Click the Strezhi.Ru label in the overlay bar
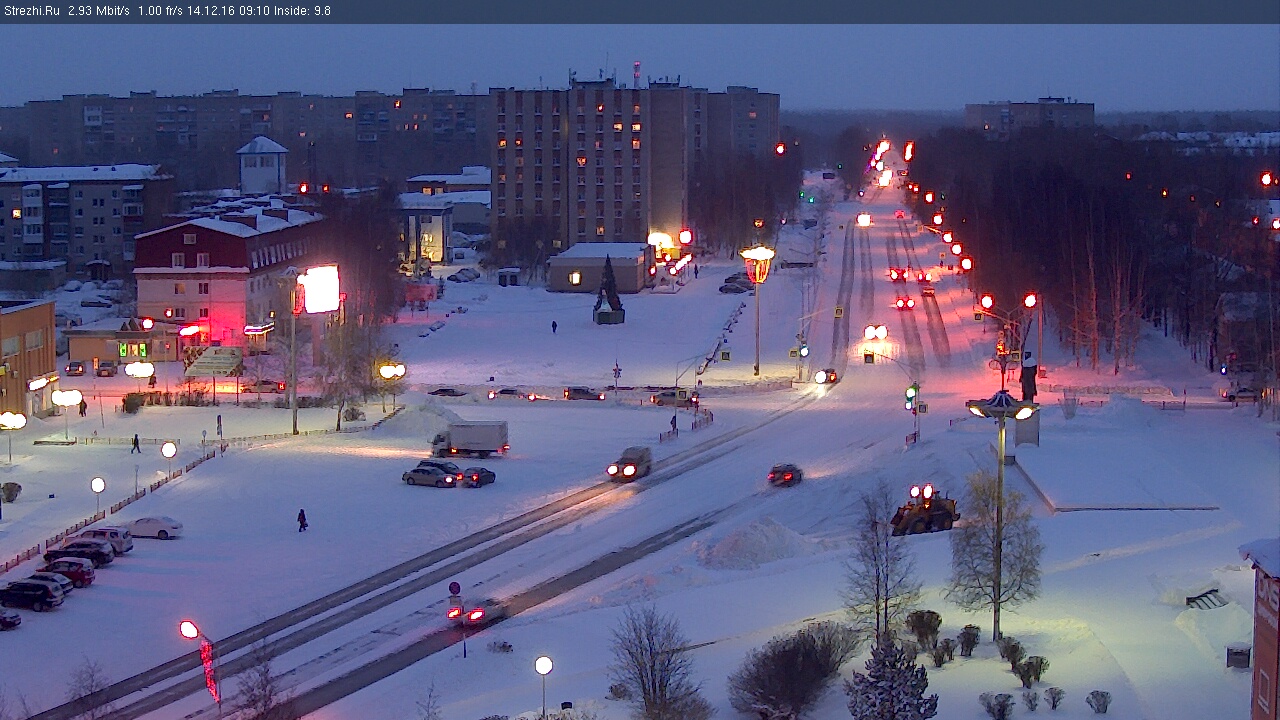This screenshot has height=720, width=1280. (32, 11)
